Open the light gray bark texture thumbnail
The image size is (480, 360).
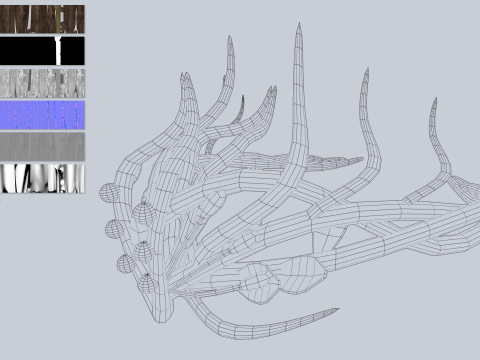42,83
